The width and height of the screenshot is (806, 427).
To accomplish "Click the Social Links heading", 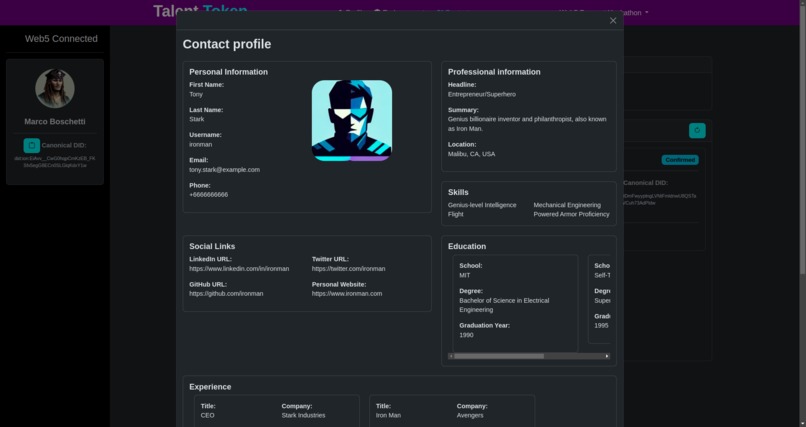I will 212,247.
